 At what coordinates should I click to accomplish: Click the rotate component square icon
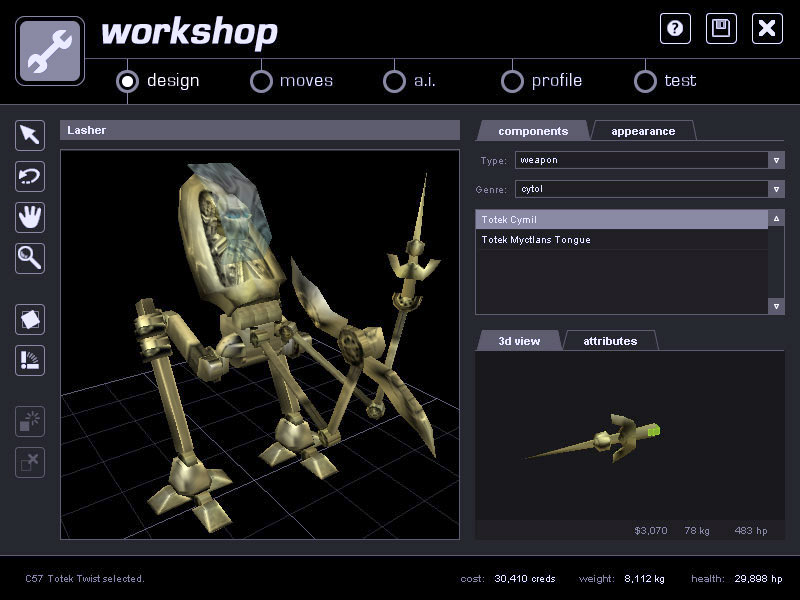(30, 319)
